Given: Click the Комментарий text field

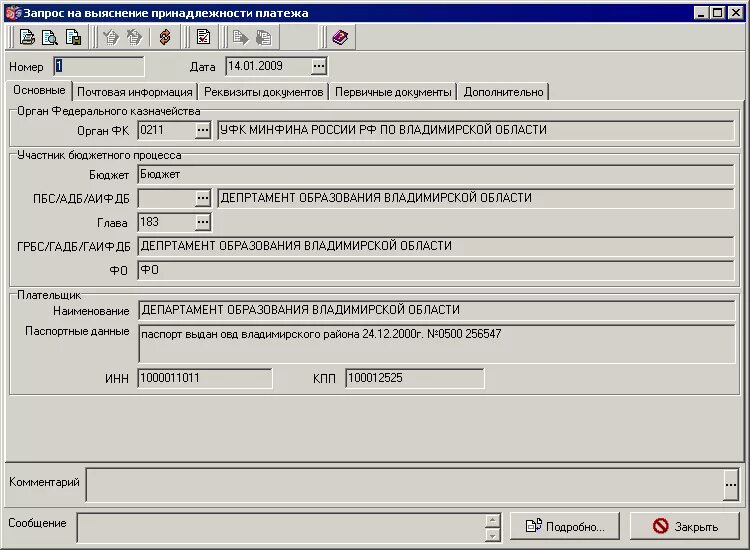Looking at the screenshot, I should point(405,485).
